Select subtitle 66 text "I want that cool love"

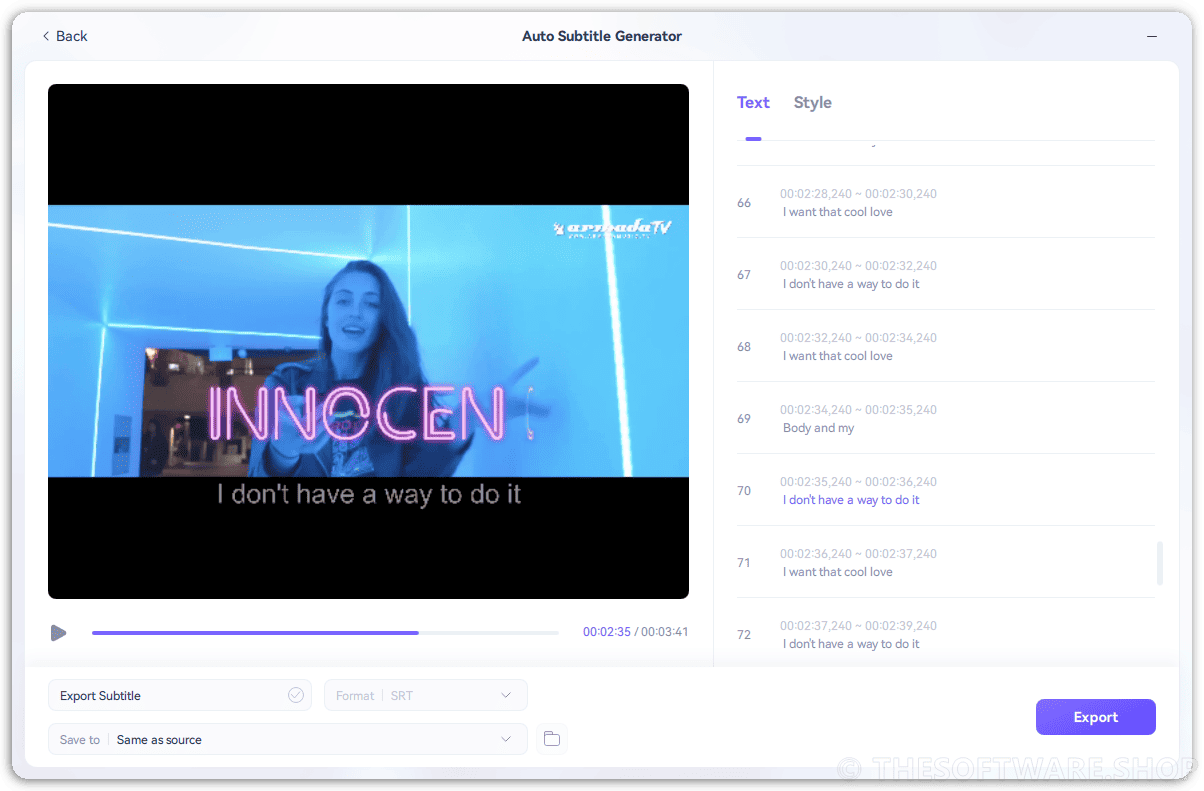point(838,212)
